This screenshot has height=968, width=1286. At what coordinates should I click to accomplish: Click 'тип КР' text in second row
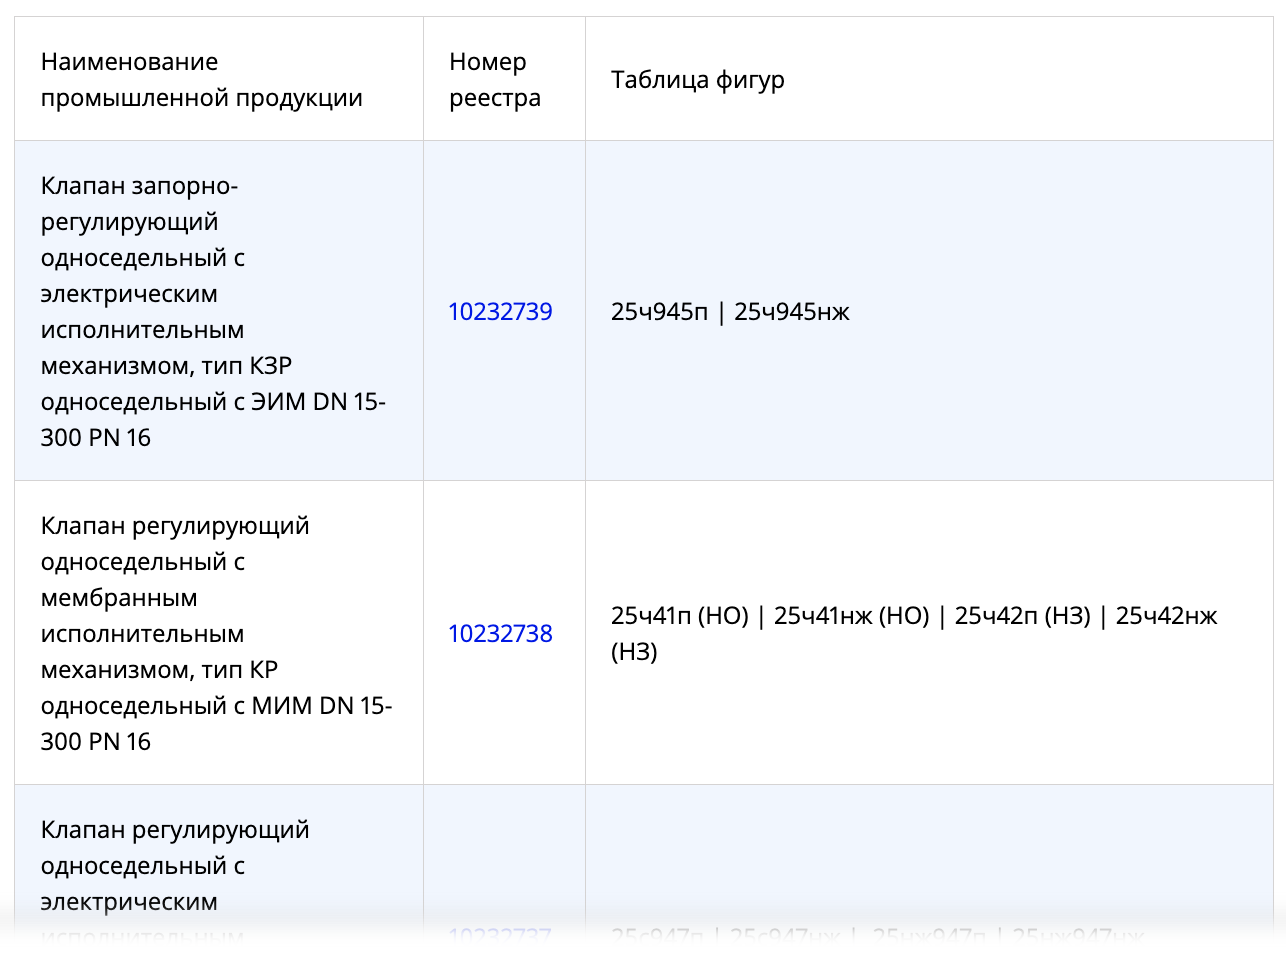240,669
